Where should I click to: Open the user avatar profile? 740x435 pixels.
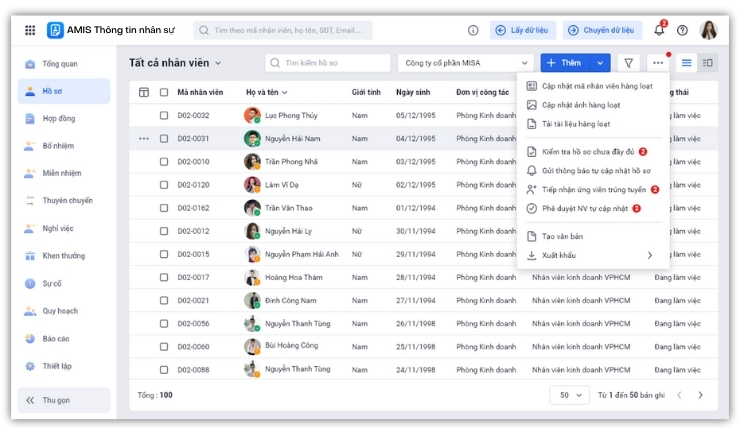(x=708, y=30)
